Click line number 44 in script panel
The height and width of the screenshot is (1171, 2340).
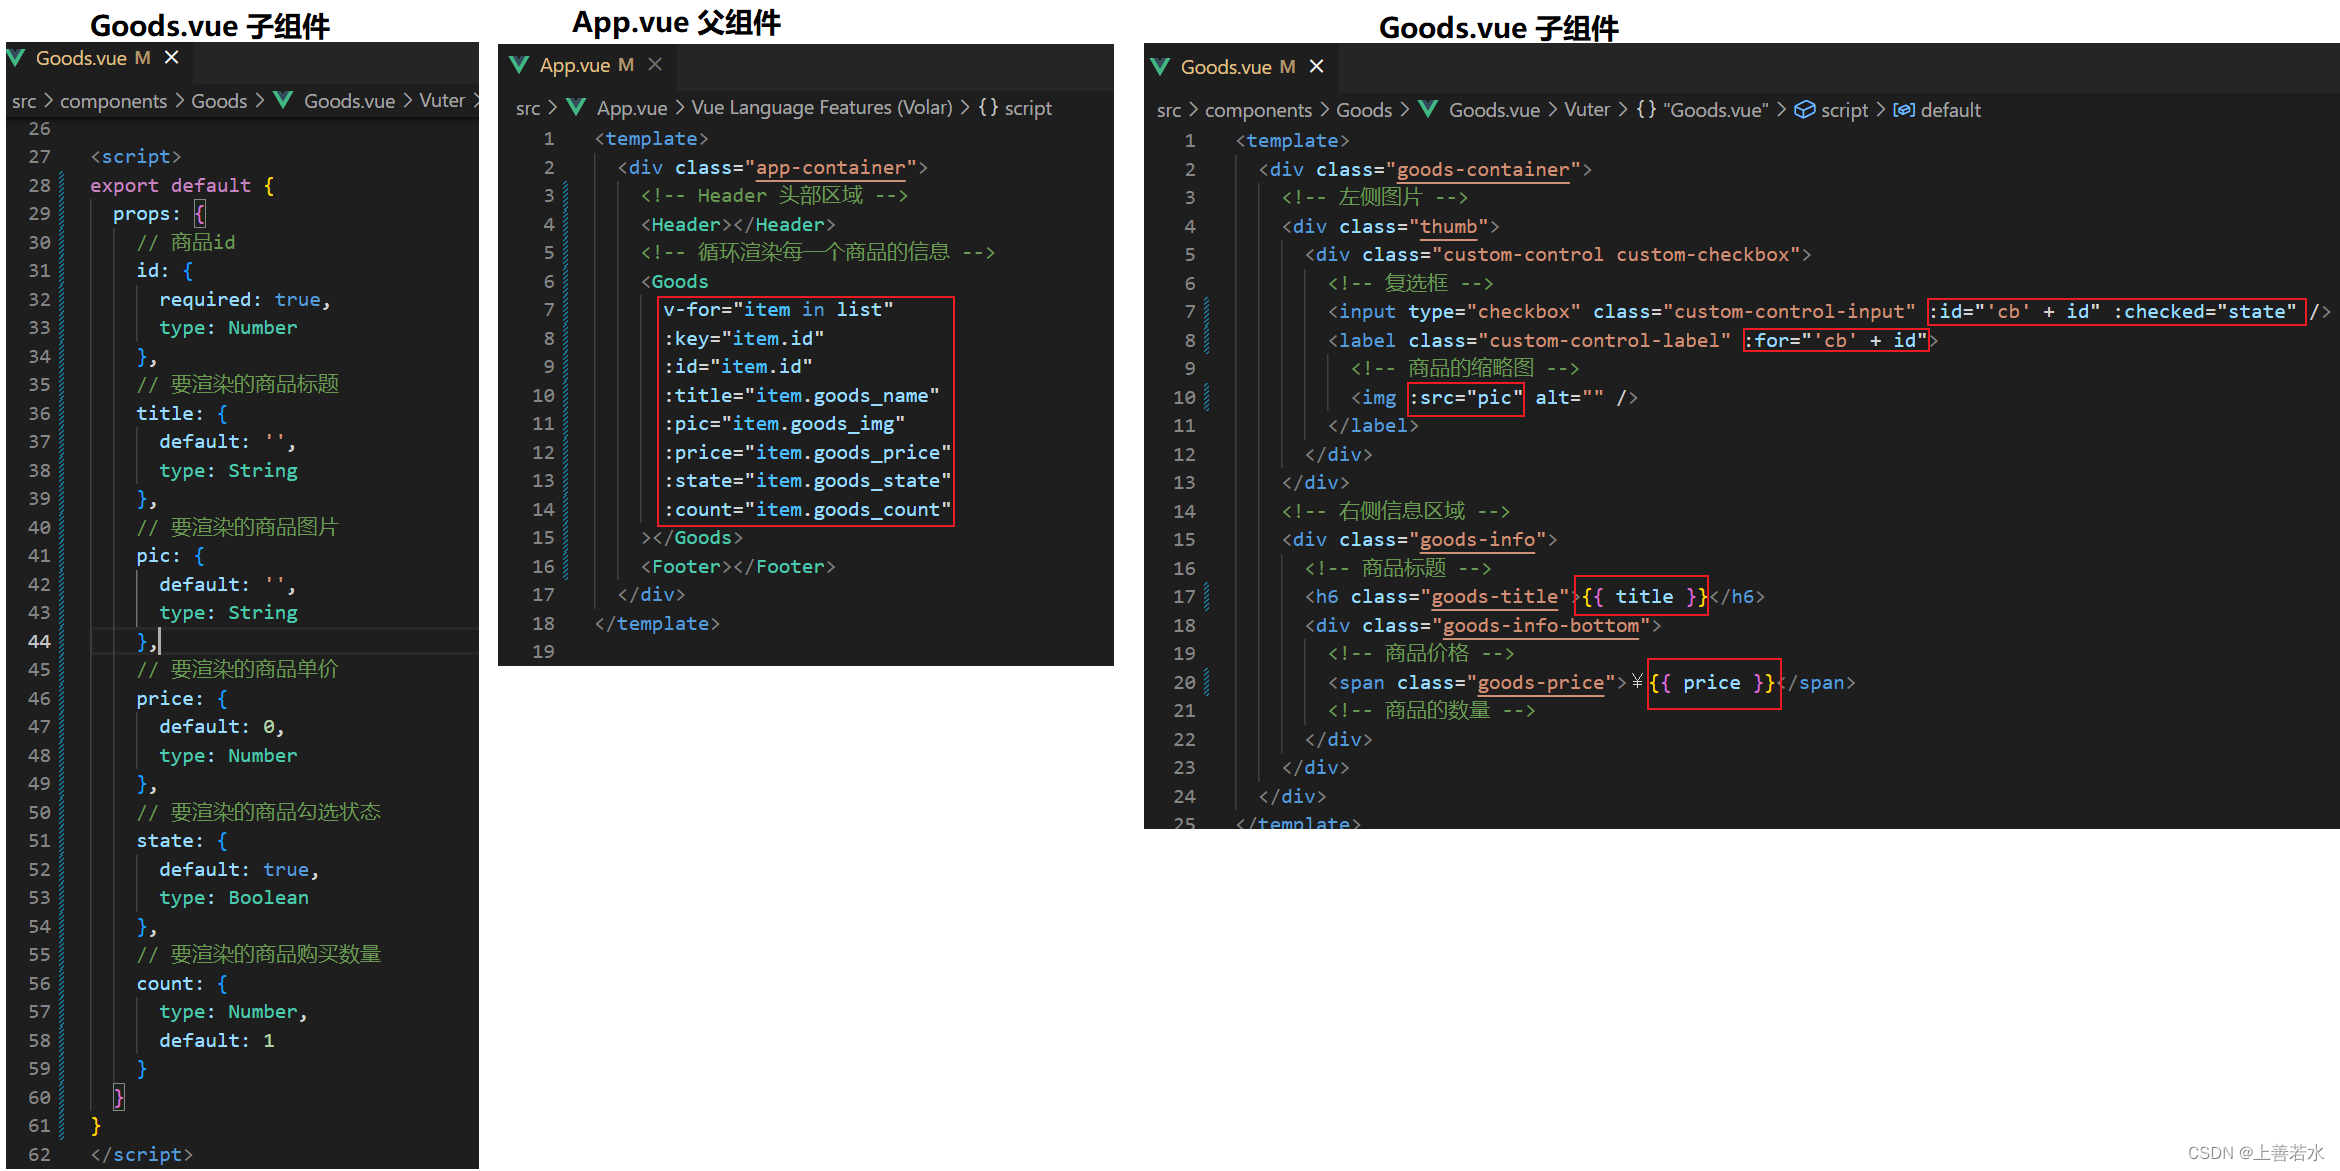[x=39, y=641]
